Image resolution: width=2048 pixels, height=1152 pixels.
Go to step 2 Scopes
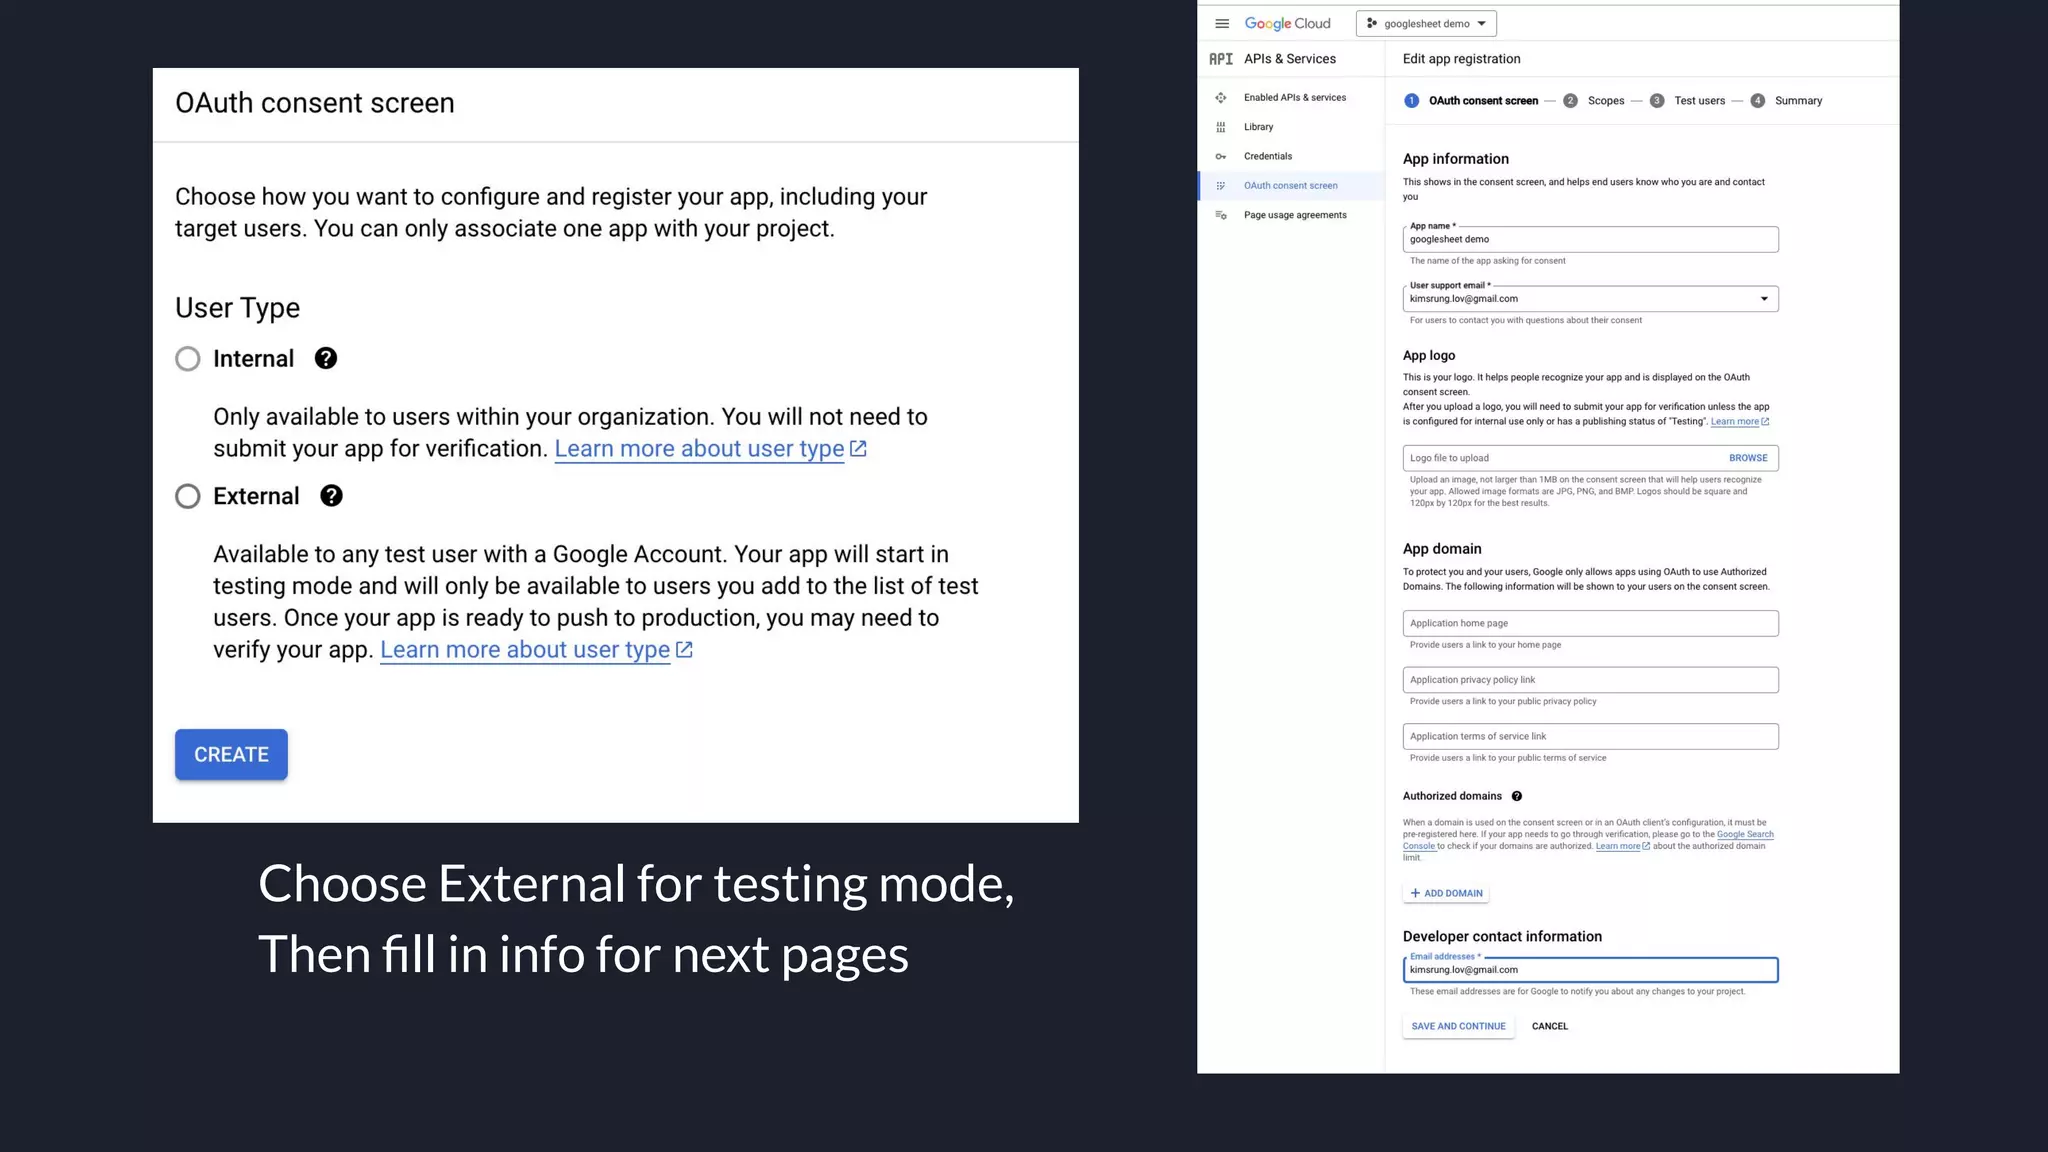coord(1594,101)
